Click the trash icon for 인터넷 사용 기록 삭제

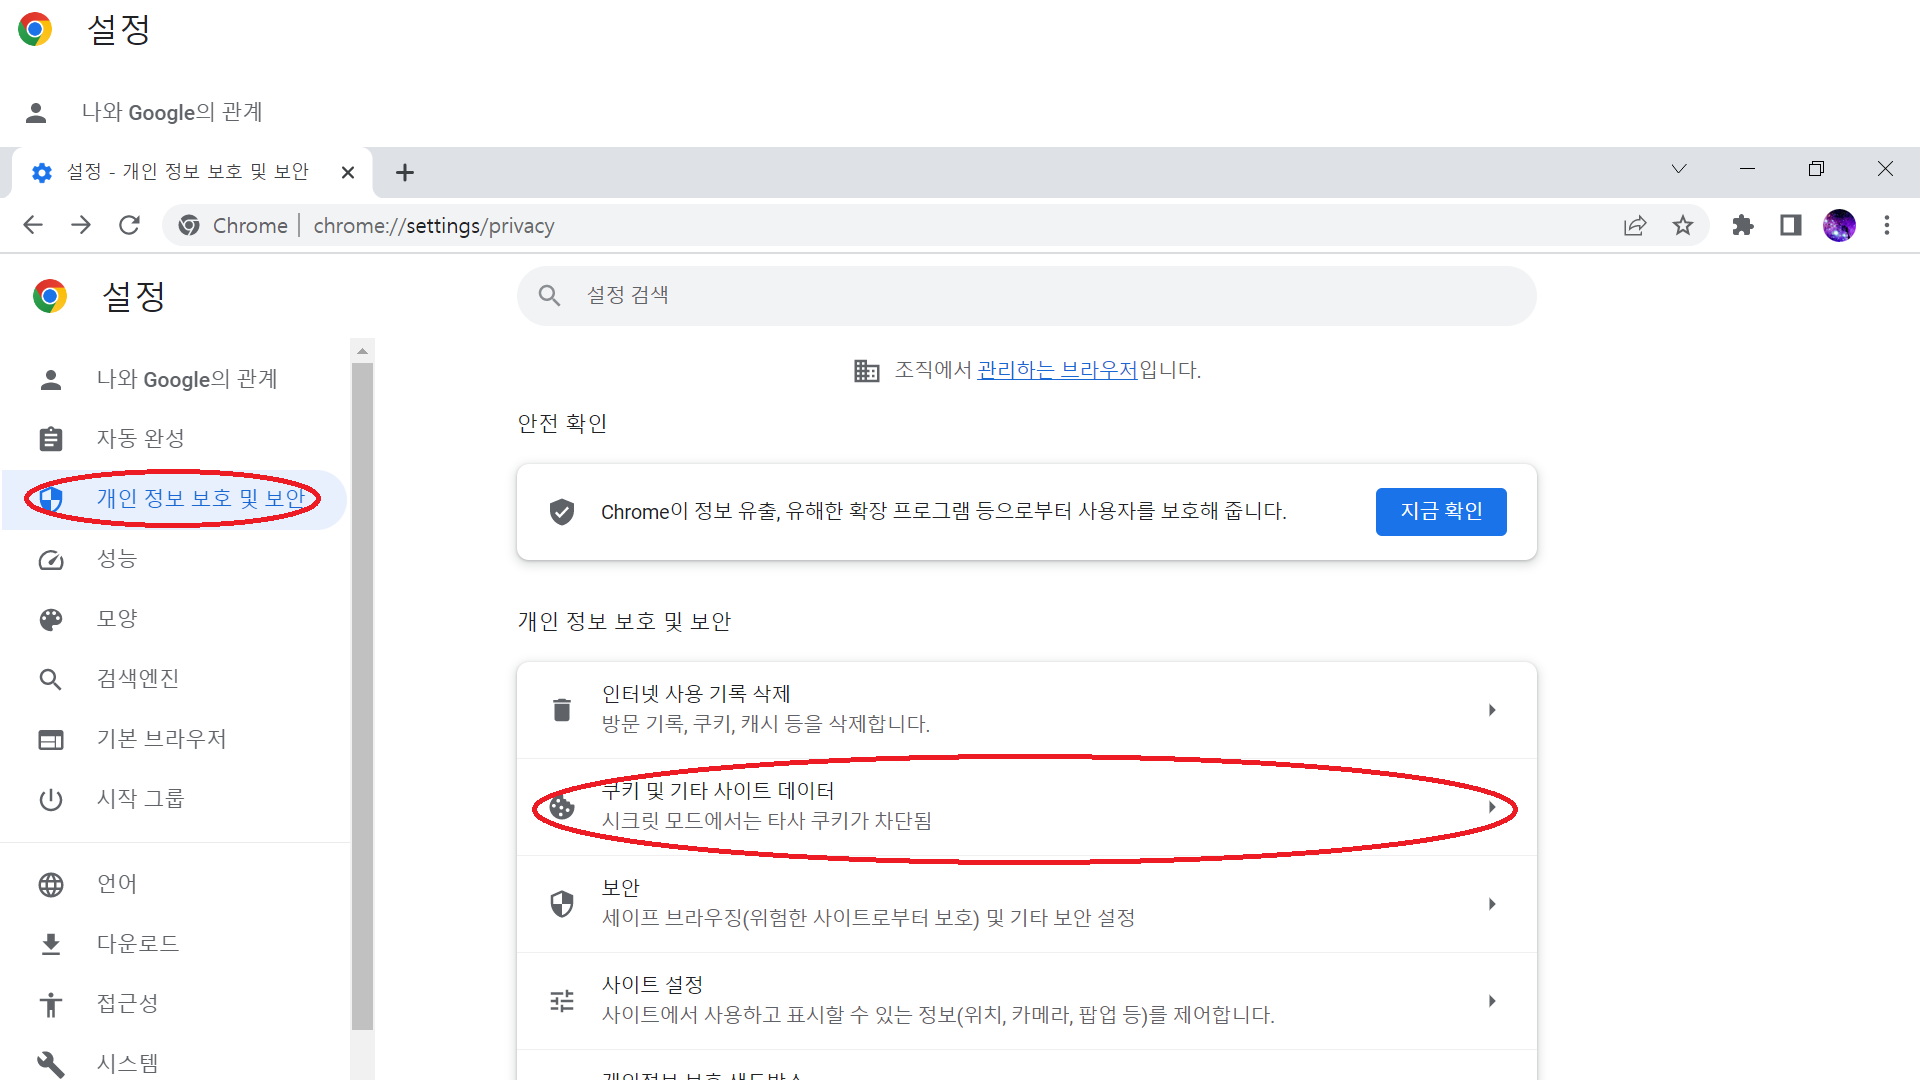(x=562, y=710)
